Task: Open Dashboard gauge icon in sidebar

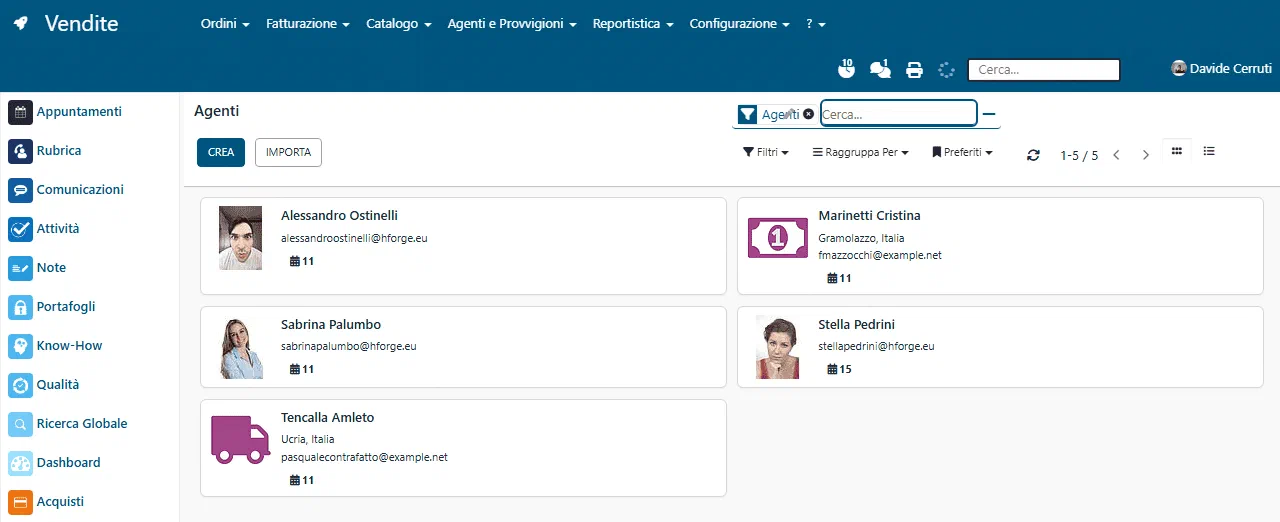Action: 21,463
